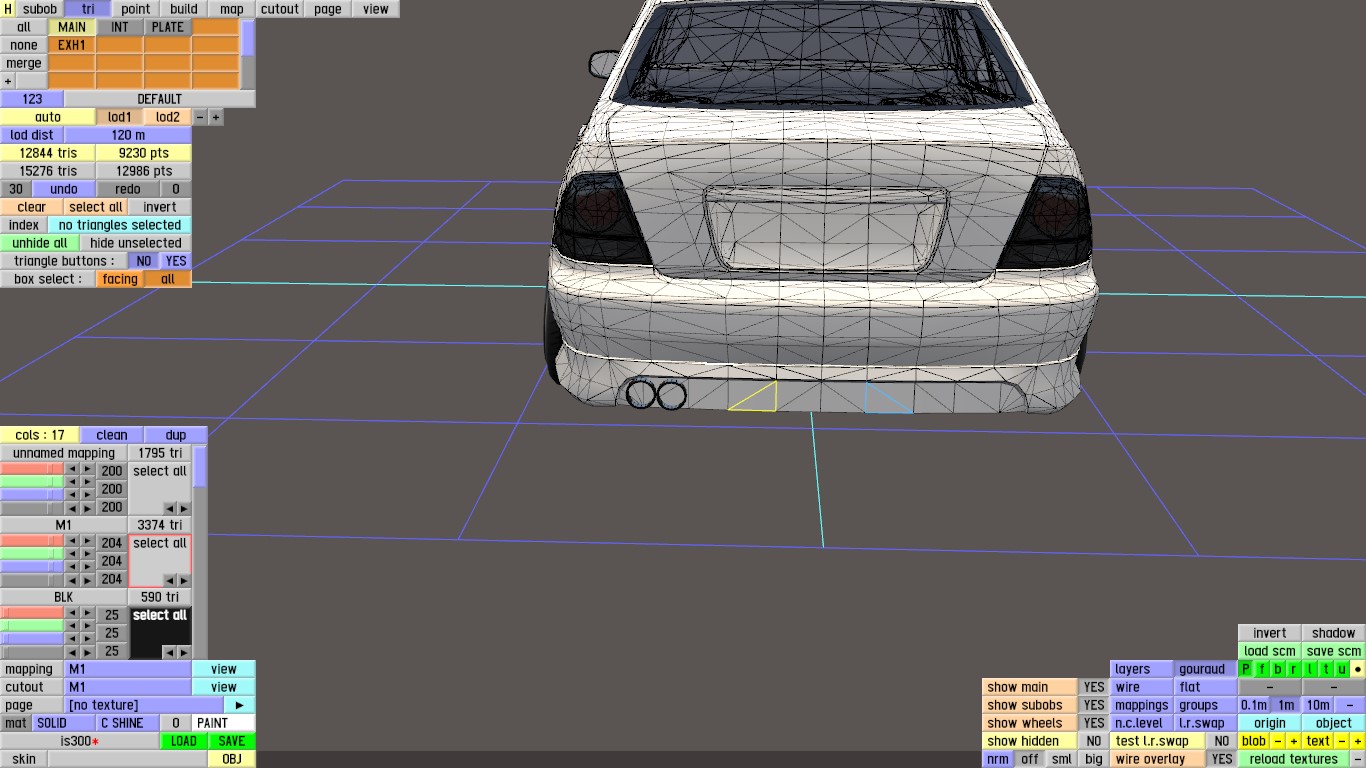1366x768 pixels.
Task: Switch to the point mode tab
Action: pyautogui.click(x=136, y=9)
